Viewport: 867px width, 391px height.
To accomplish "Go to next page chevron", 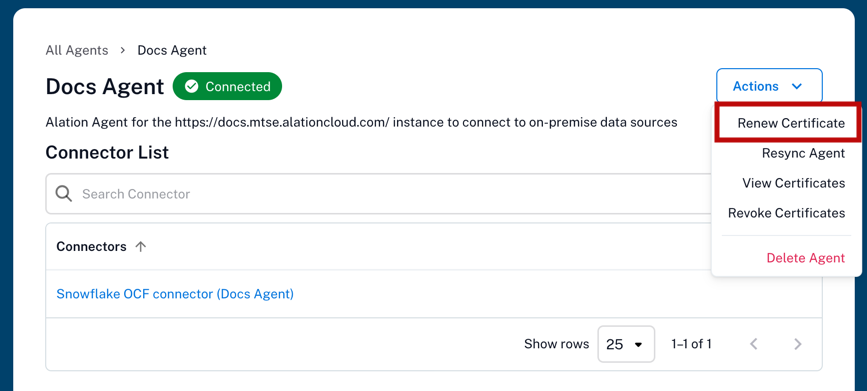I will pyautogui.click(x=797, y=344).
